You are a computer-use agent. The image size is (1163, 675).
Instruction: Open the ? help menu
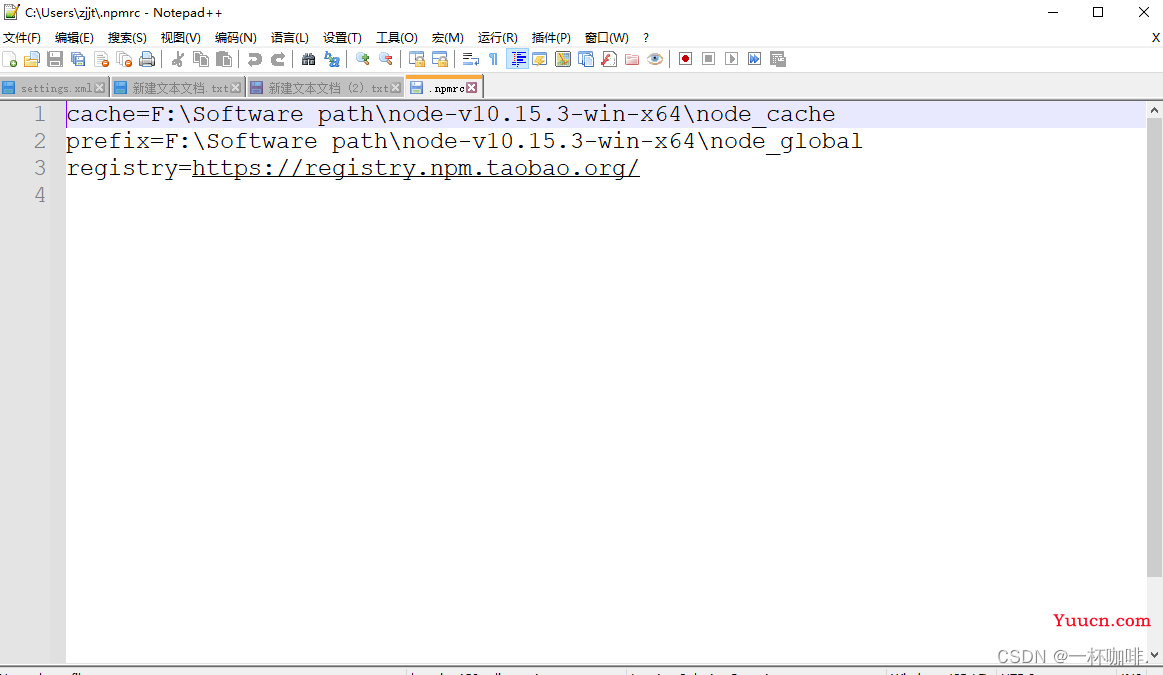(646, 38)
